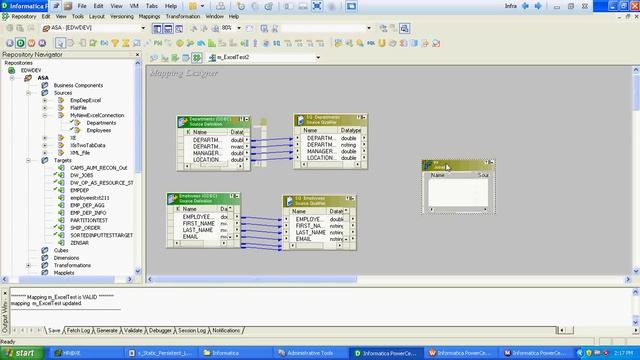Collapse the MyNewExcelConnection node
640x360 pixels.
(x=45, y=116)
